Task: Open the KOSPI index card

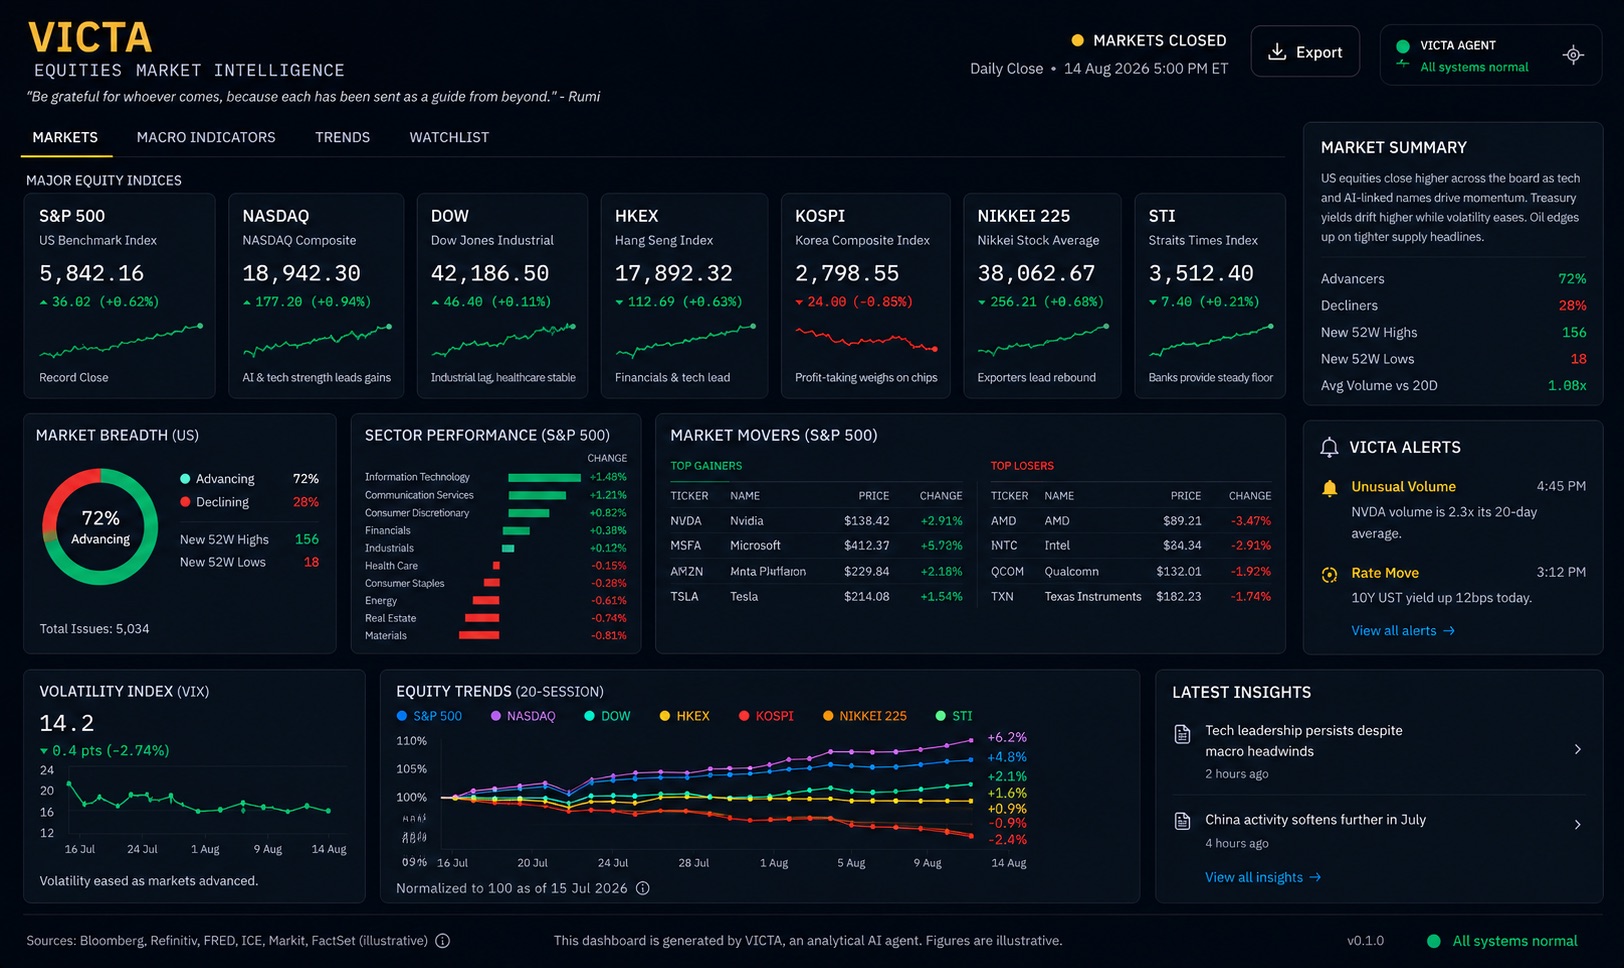Action: pyautogui.click(x=865, y=296)
